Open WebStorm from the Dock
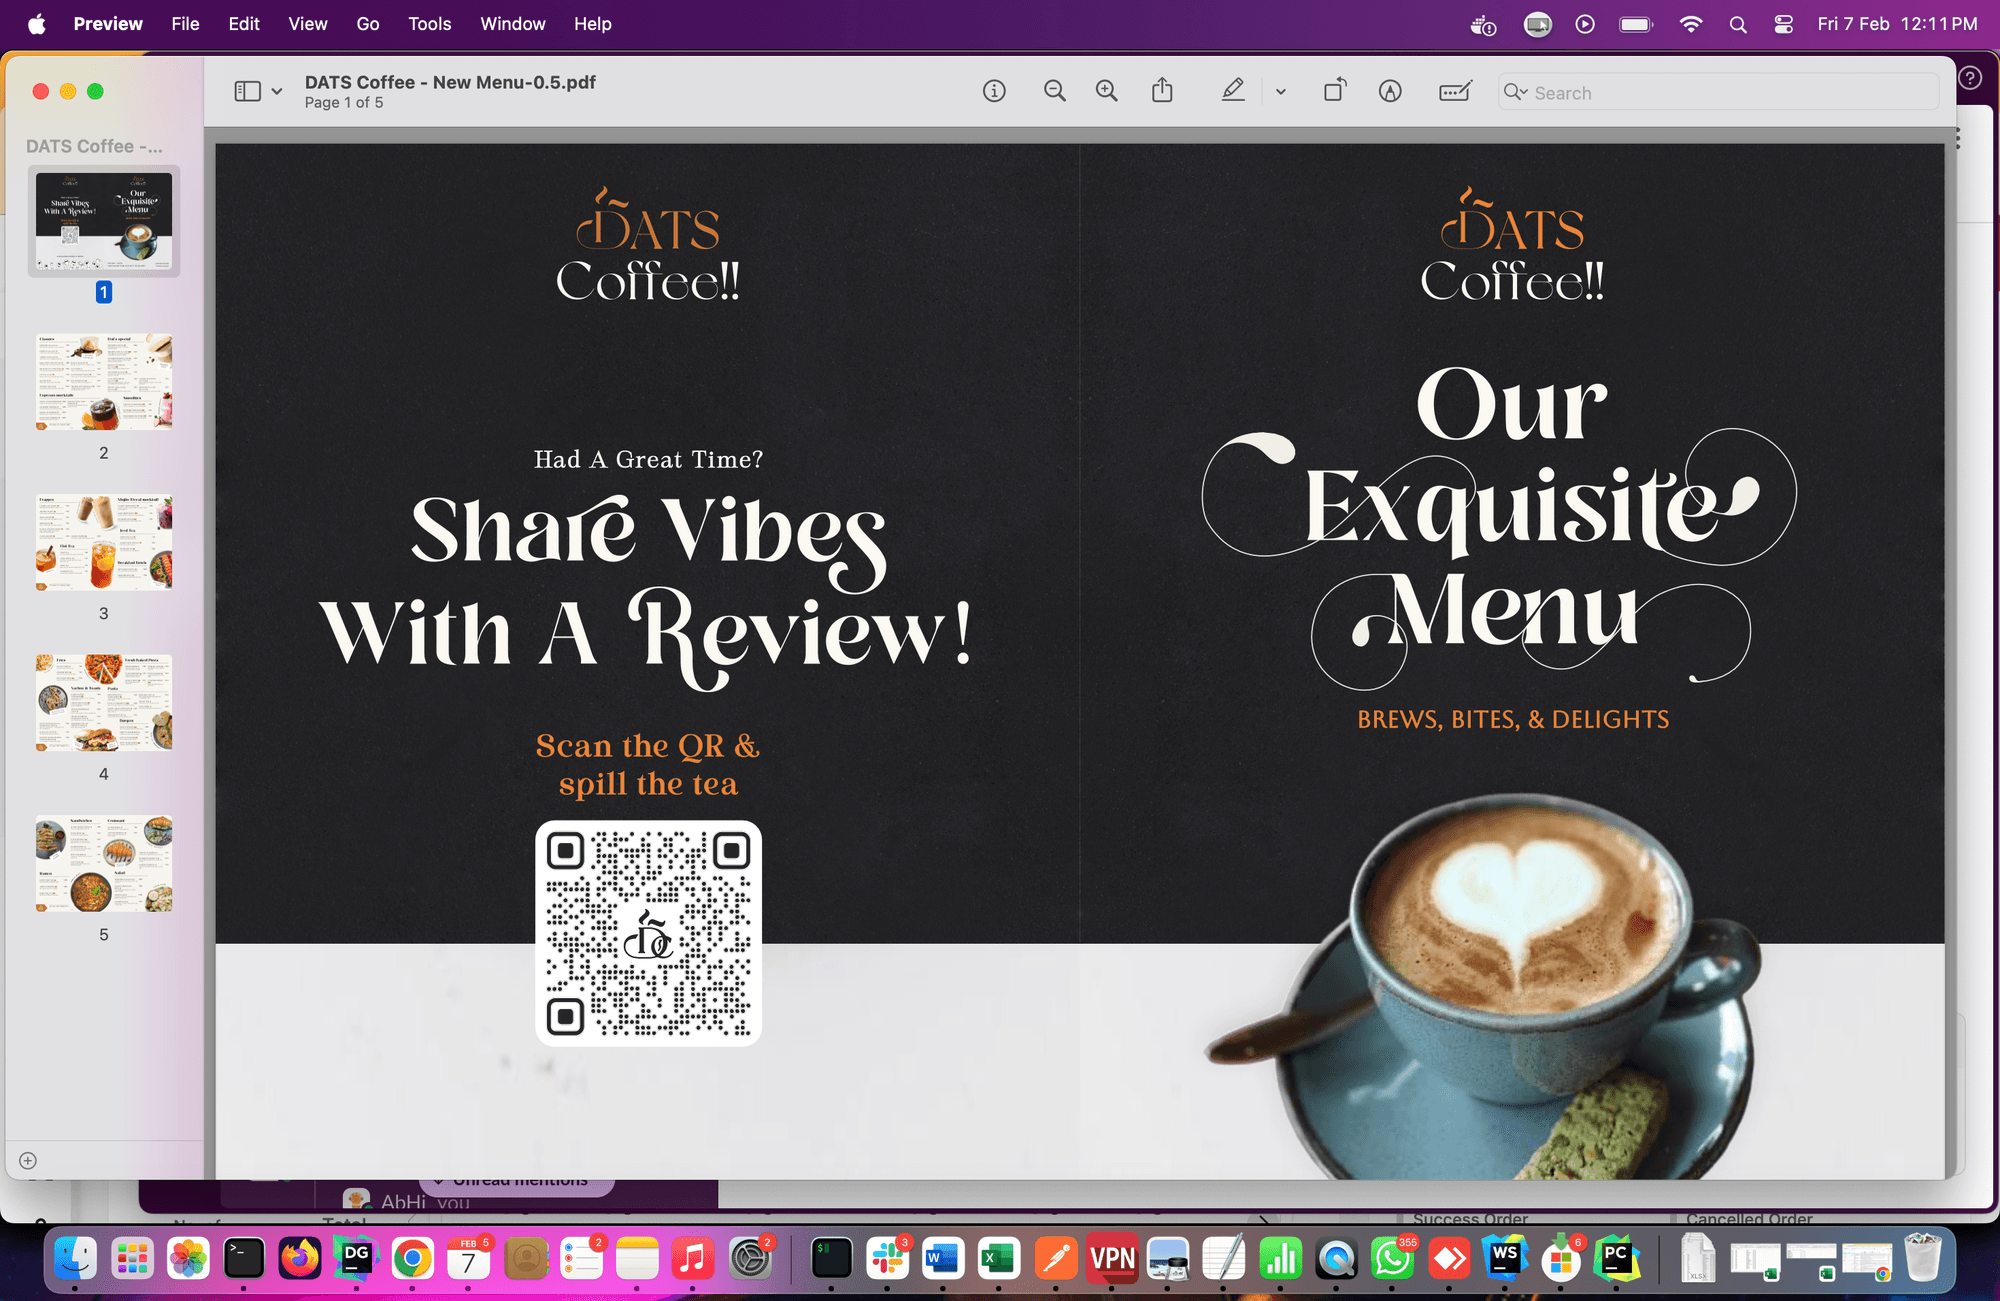Image resolution: width=2000 pixels, height=1301 pixels. [1505, 1258]
